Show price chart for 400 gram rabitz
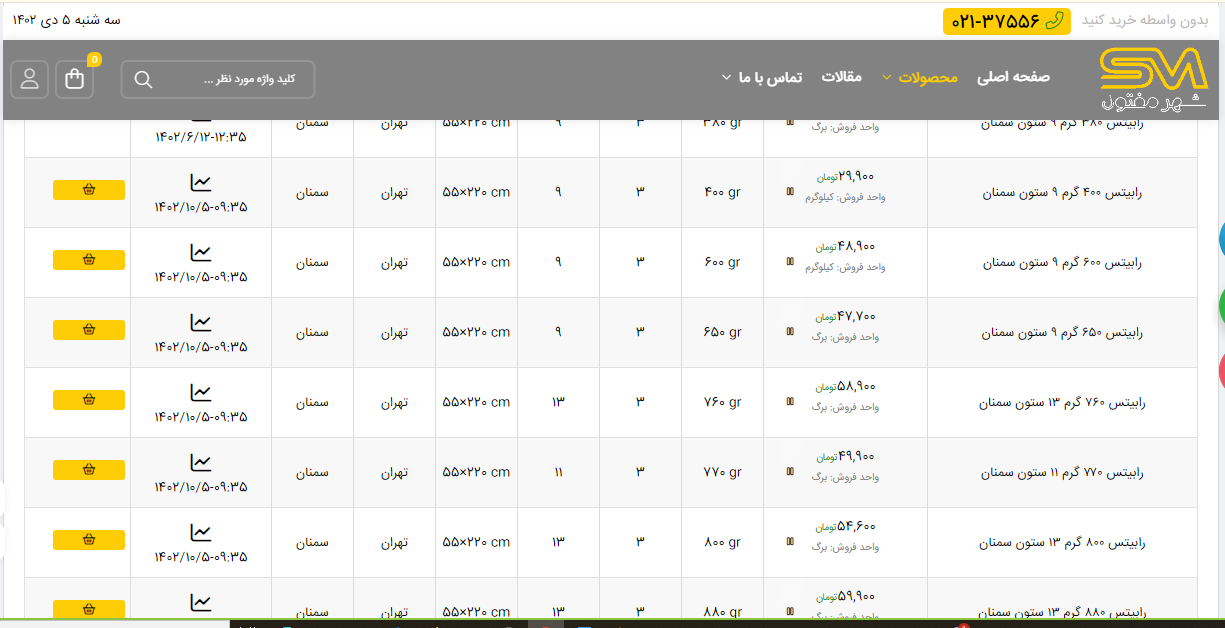The width and height of the screenshot is (1225, 628). 201,183
